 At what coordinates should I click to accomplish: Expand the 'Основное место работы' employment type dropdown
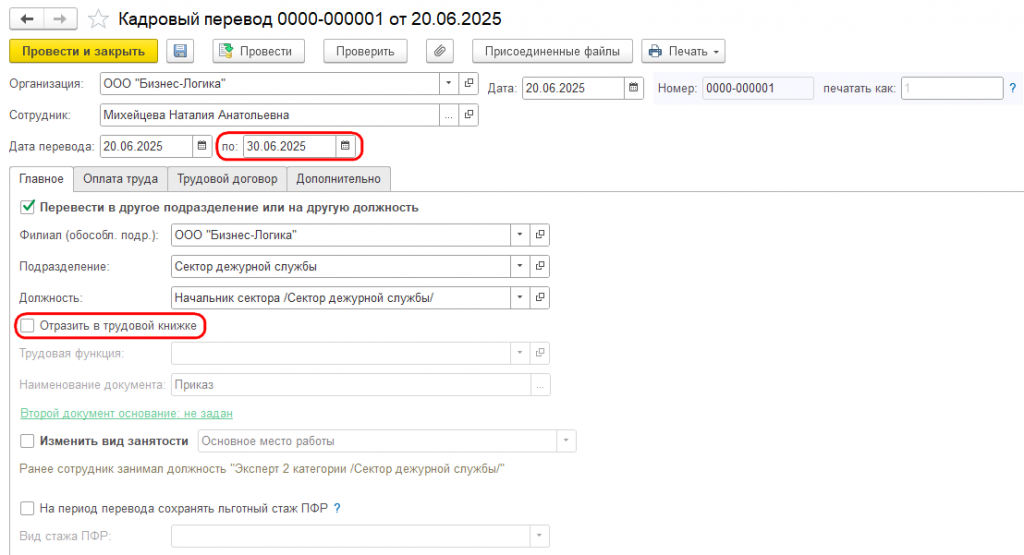tap(566, 441)
